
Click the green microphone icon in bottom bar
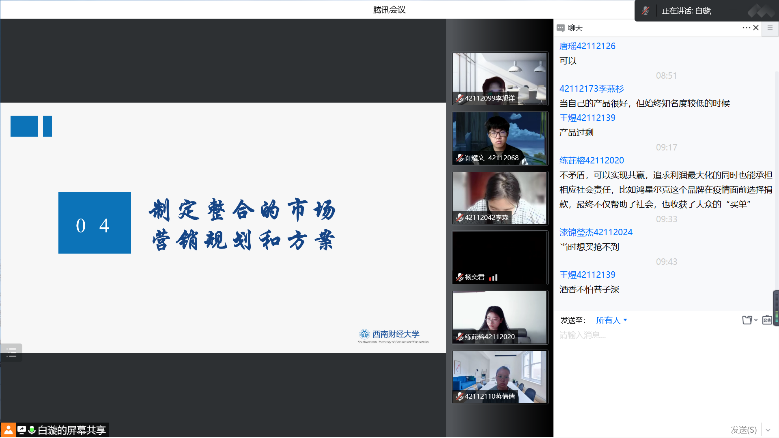pyautogui.click(x=32, y=429)
